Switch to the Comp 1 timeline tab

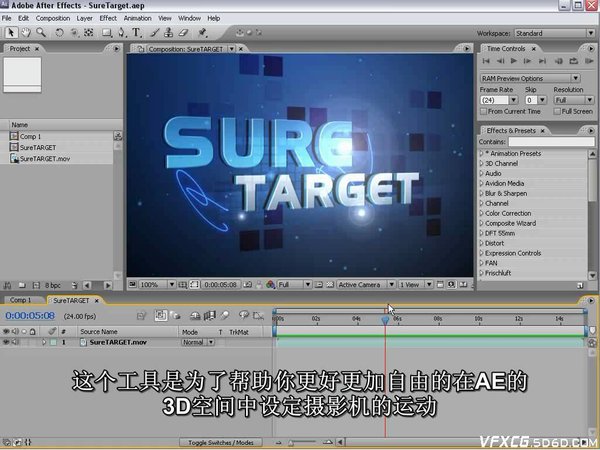tap(20, 300)
